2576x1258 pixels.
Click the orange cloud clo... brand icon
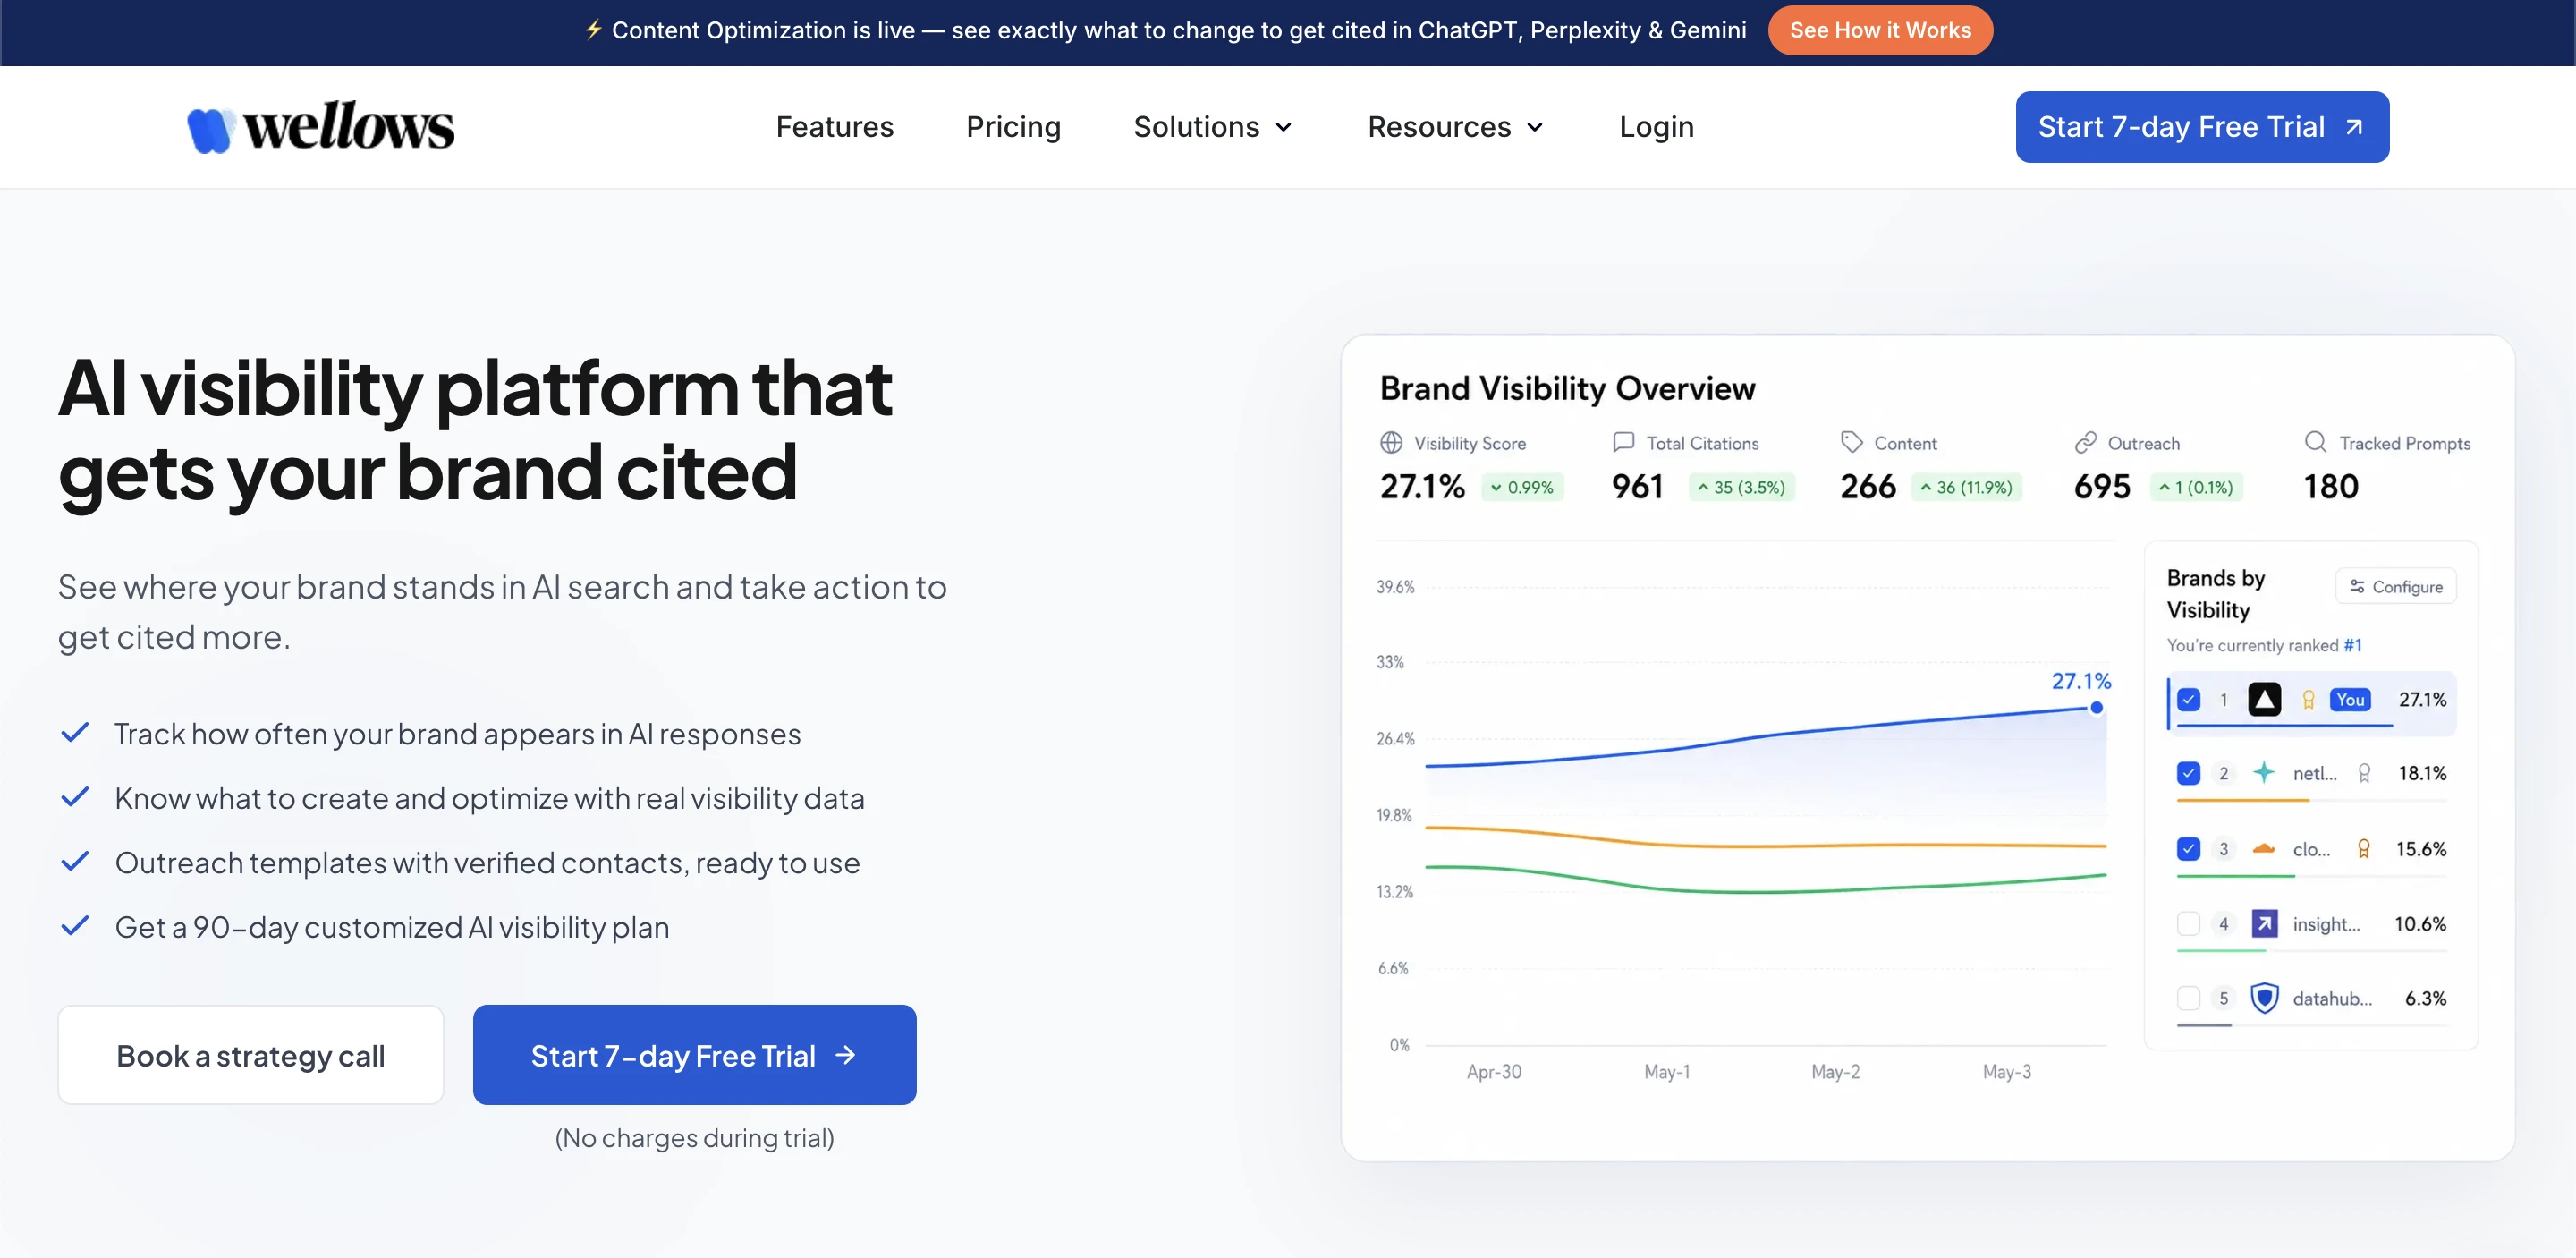2264,848
